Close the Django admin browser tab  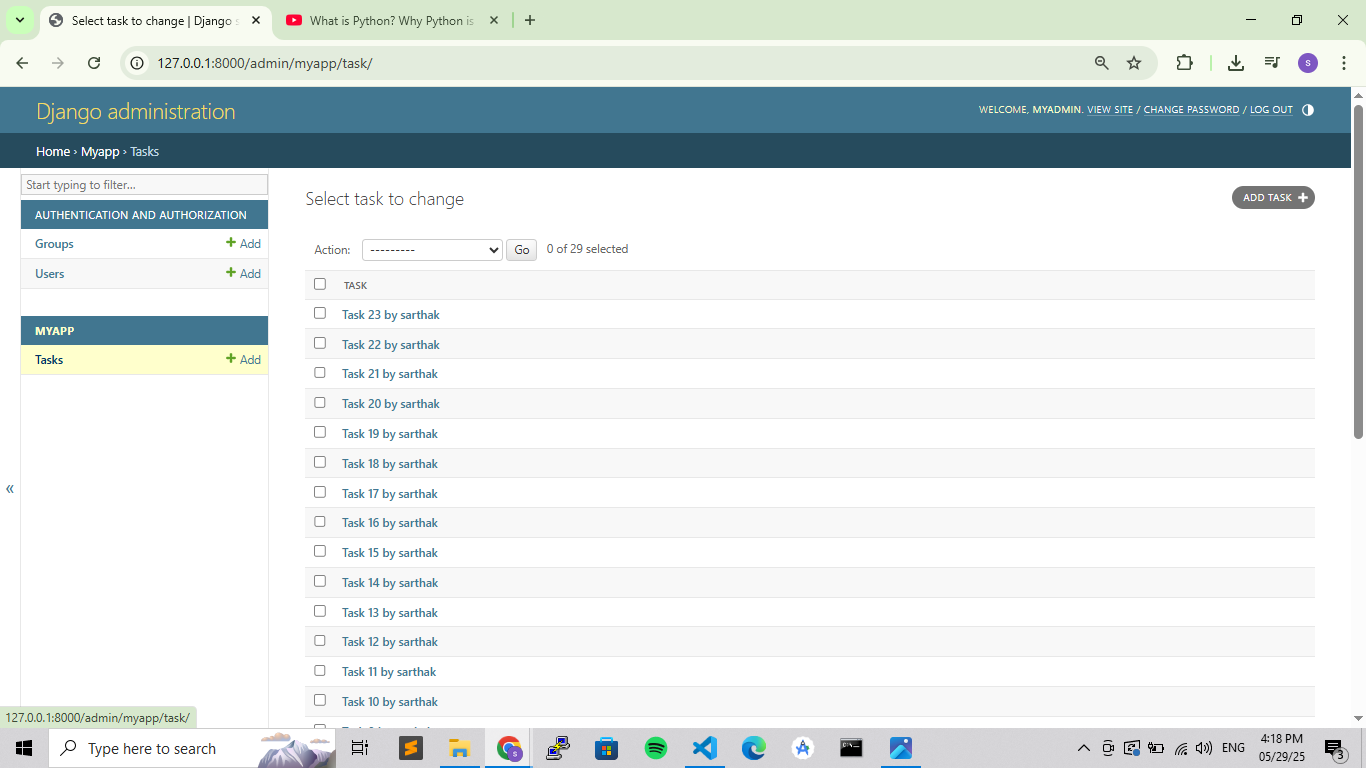pyautogui.click(x=256, y=20)
